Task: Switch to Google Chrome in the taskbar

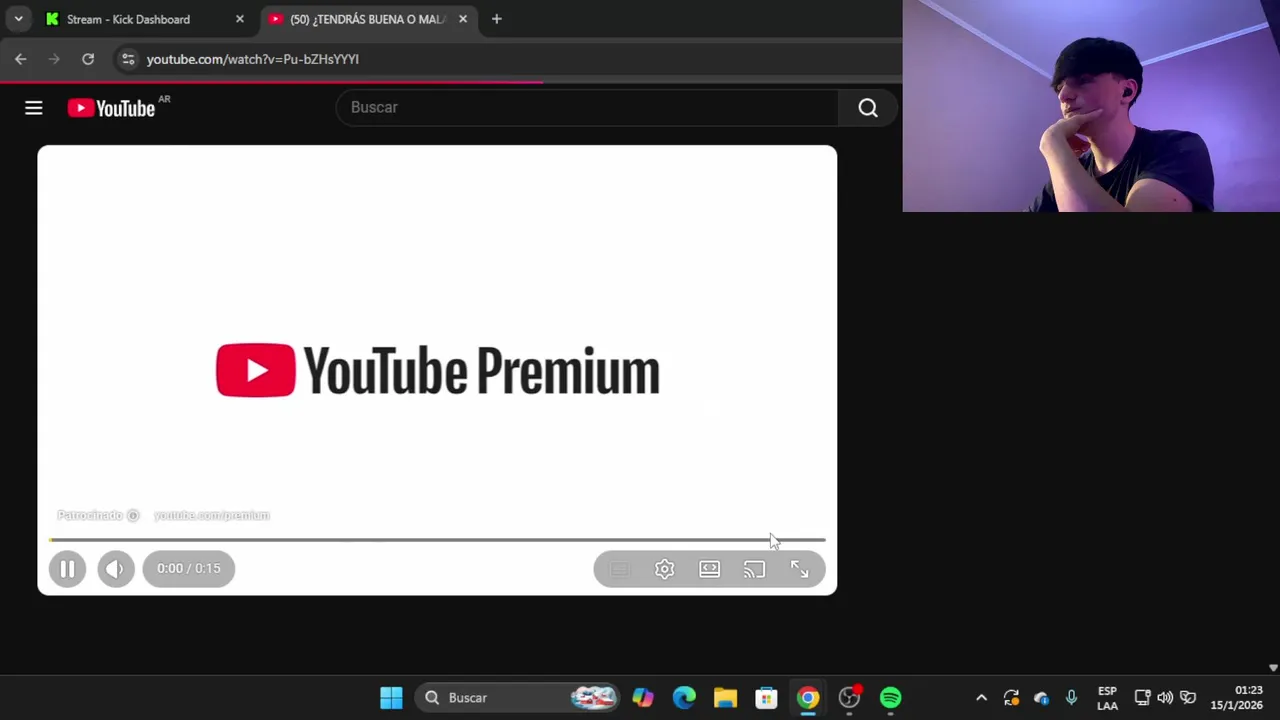Action: click(x=808, y=698)
